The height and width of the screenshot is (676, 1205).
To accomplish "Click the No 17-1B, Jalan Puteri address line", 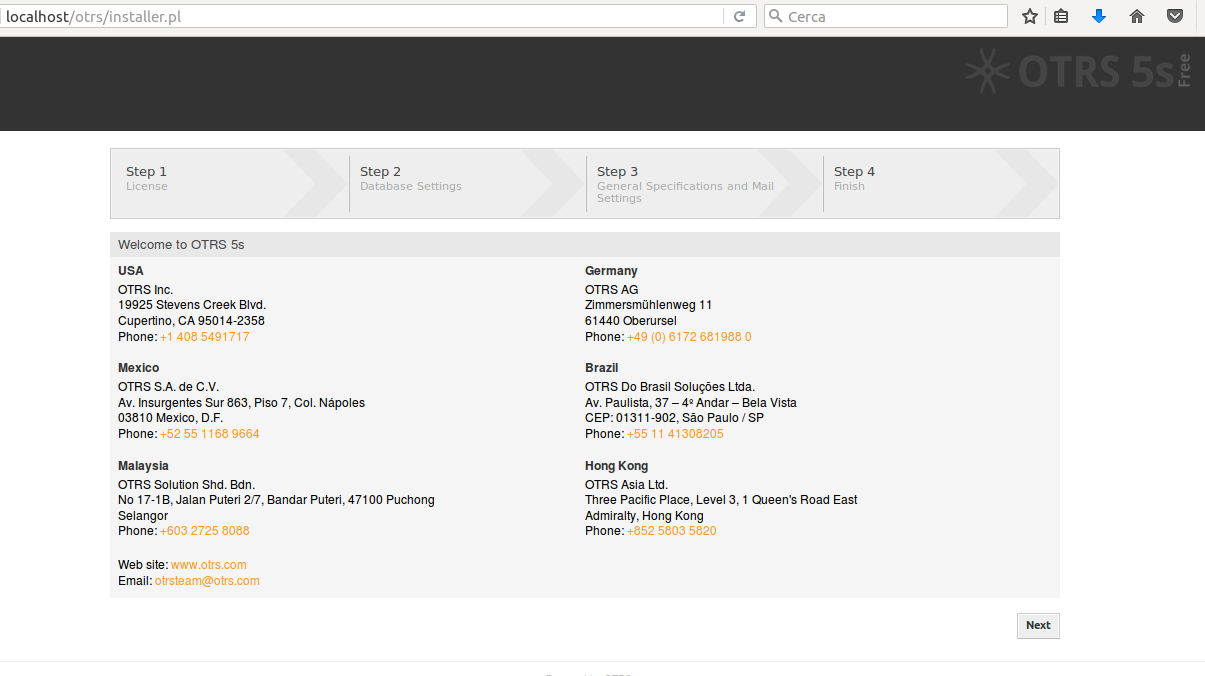I will 276,500.
